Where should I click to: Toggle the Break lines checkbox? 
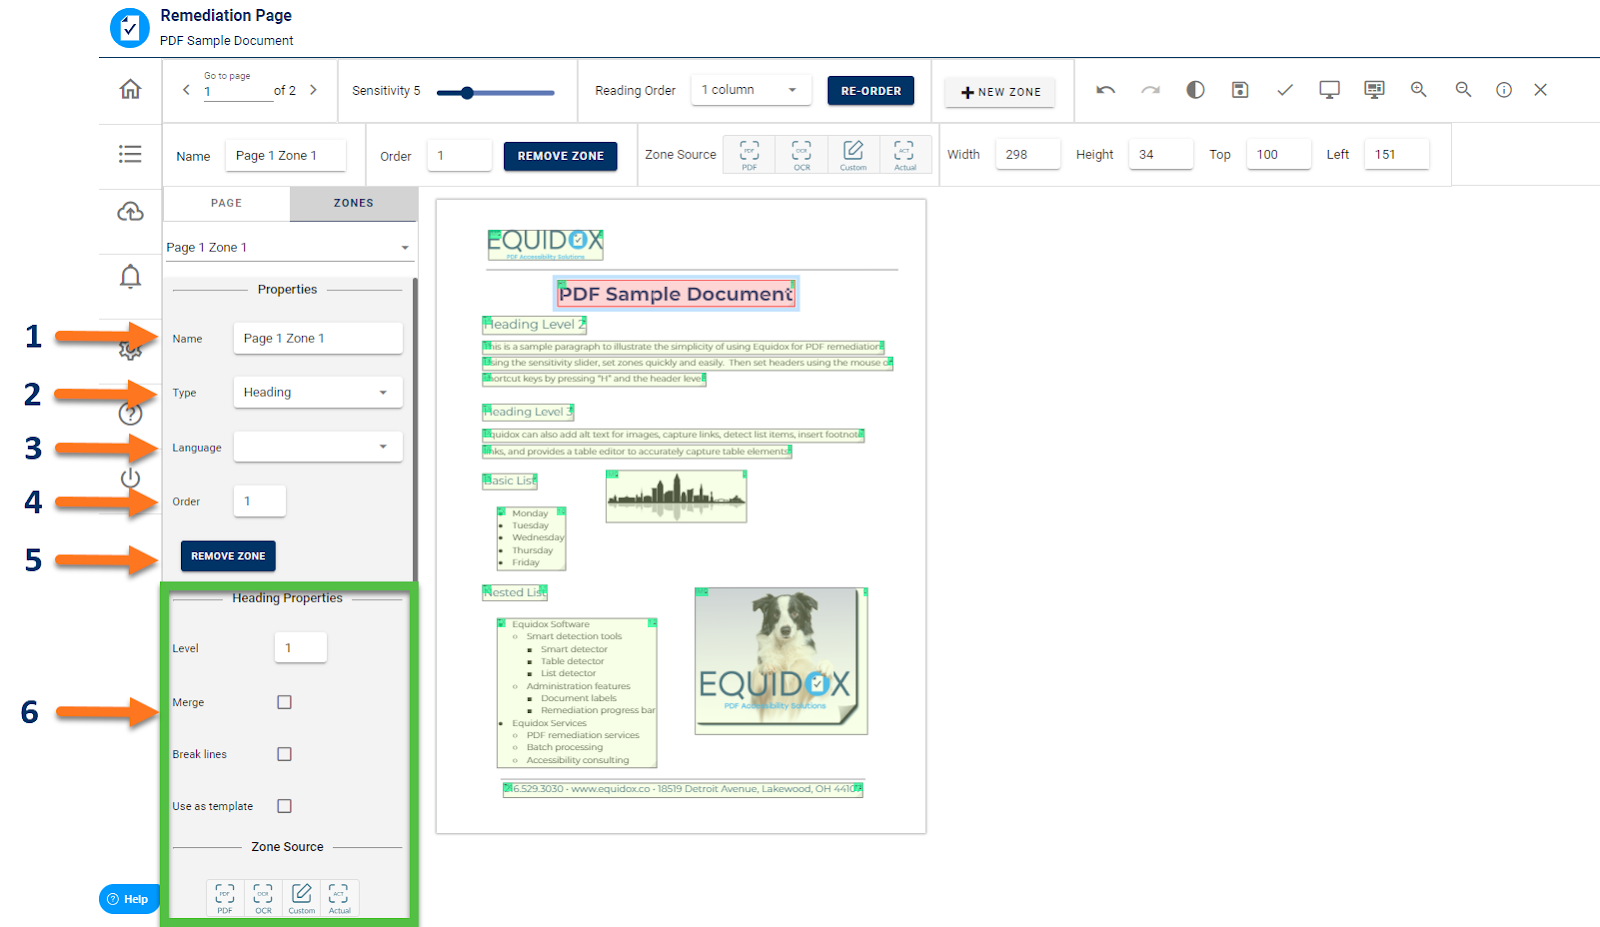click(285, 754)
